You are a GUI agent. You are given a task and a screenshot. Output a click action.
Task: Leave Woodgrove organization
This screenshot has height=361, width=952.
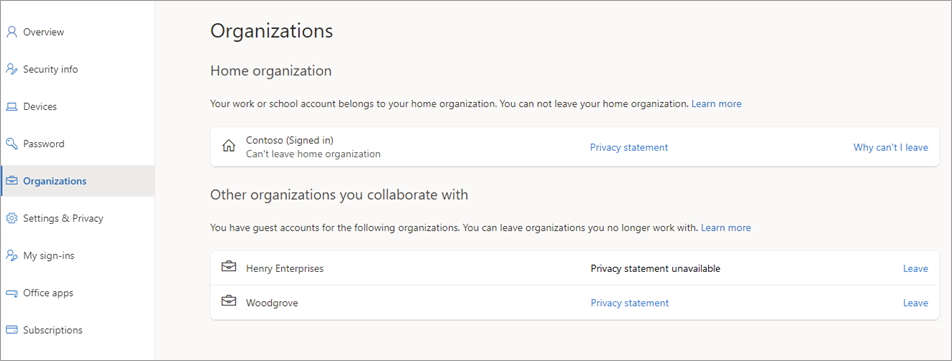[916, 303]
